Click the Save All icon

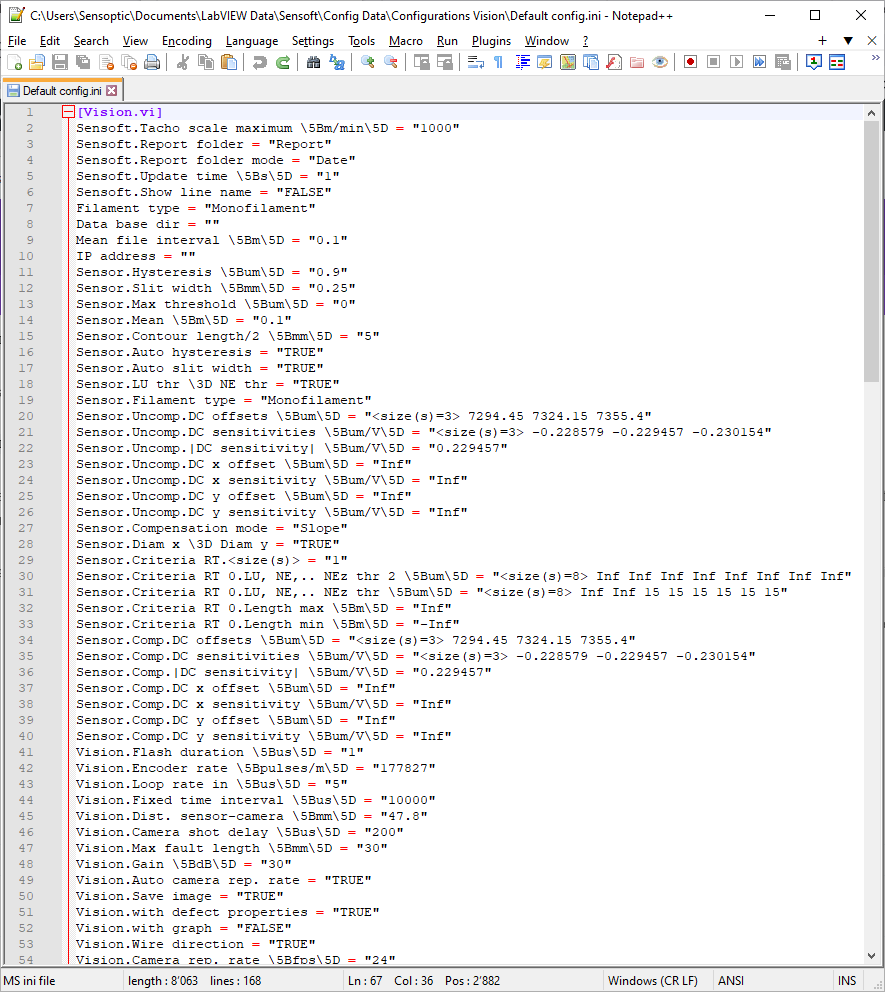pos(83,62)
